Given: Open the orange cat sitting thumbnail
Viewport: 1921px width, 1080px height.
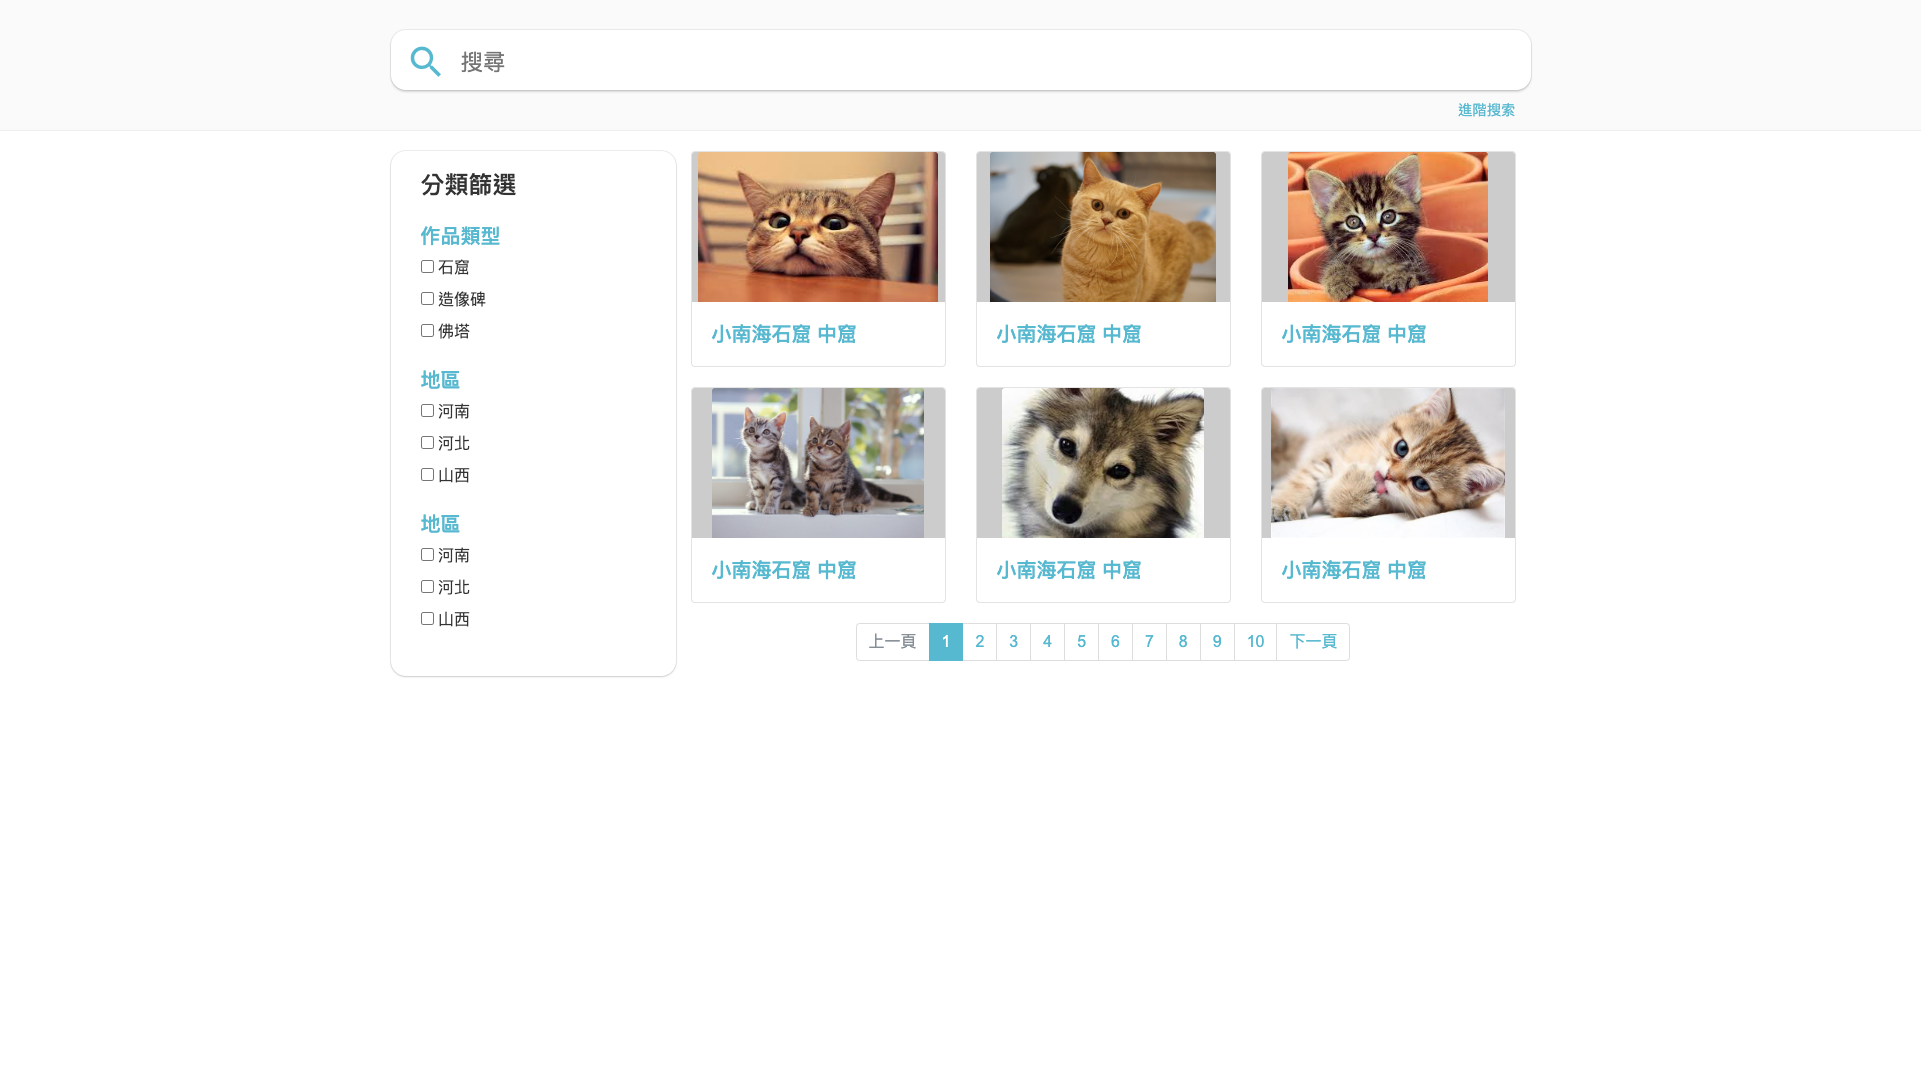Looking at the screenshot, I should [x=1103, y=227].
